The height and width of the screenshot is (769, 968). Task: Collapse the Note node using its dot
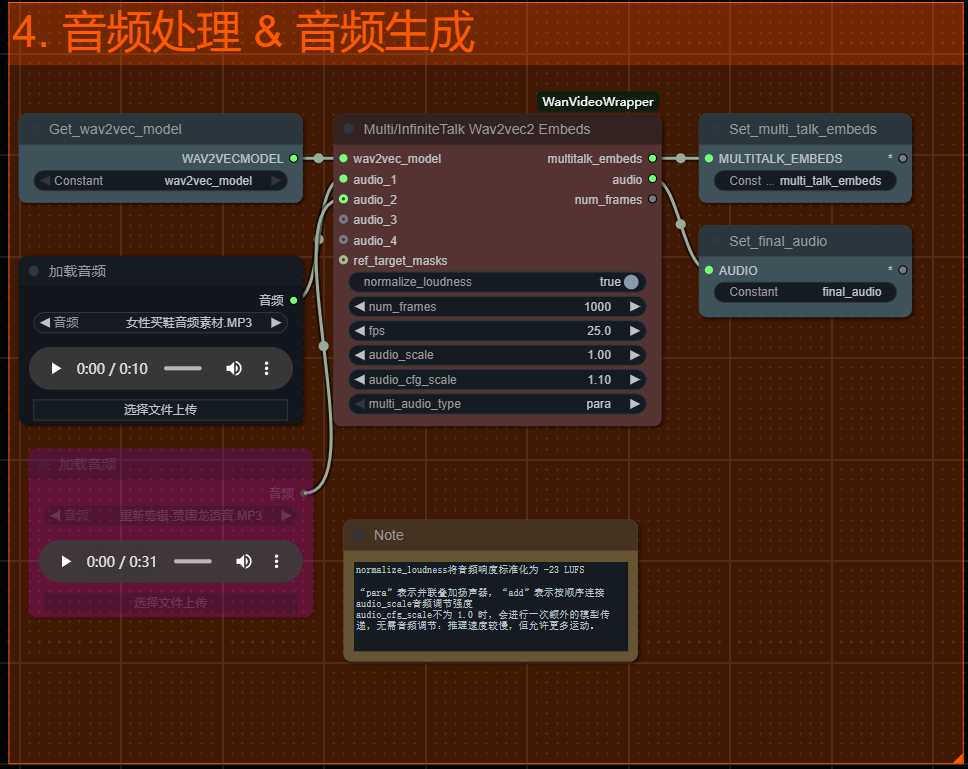[x=358, y=535]
